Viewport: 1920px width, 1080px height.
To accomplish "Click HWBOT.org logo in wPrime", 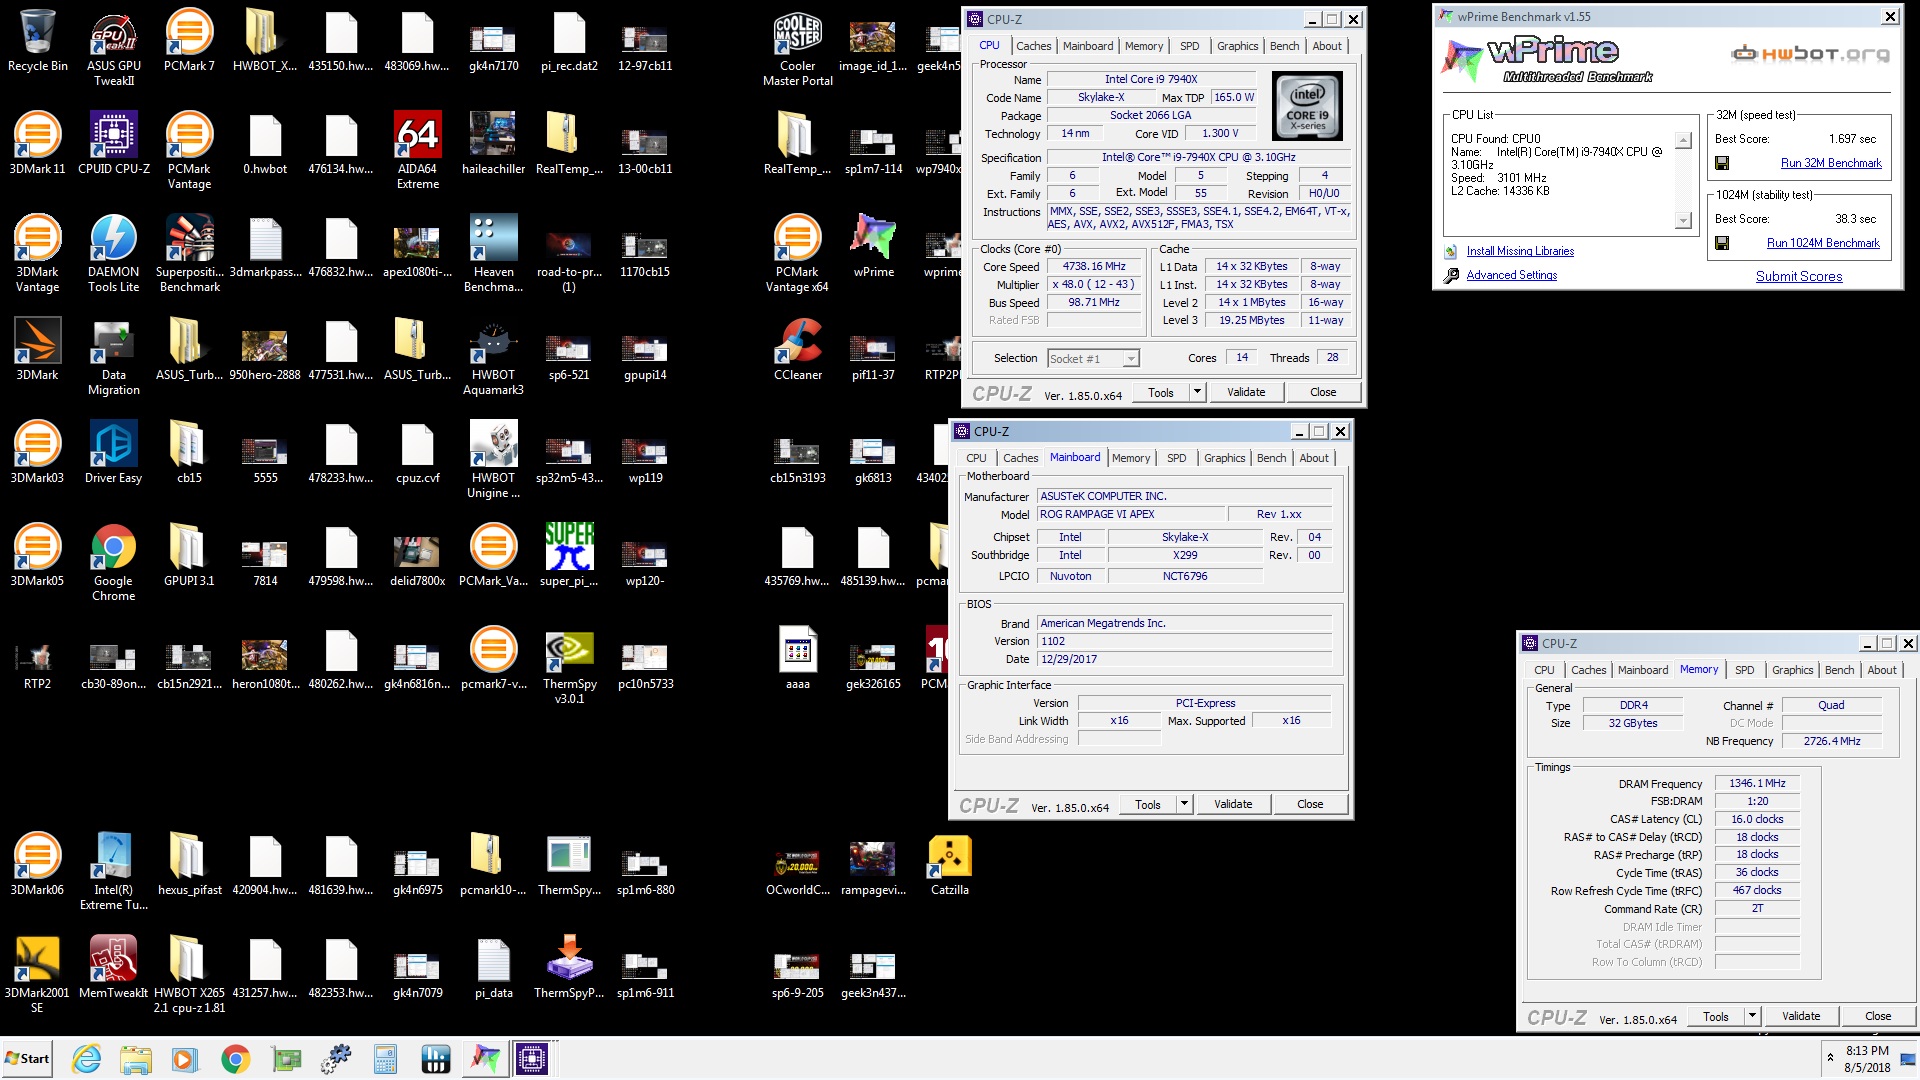I will (1811, 53).
